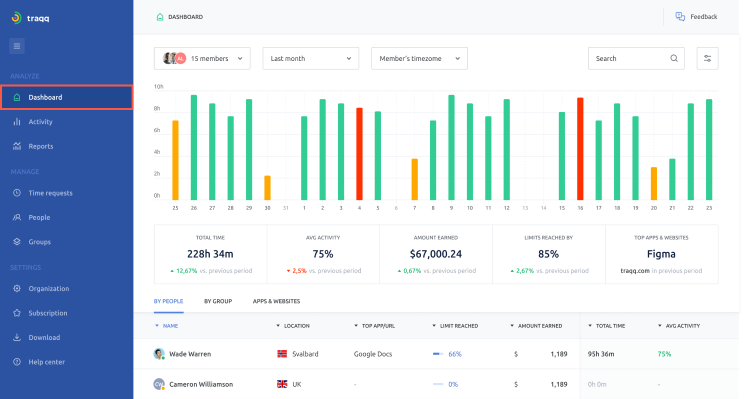This screenshot has width=744, height=399.
Task: Expand the Member's timezone dropdown
Action: [x=419, y=58]
